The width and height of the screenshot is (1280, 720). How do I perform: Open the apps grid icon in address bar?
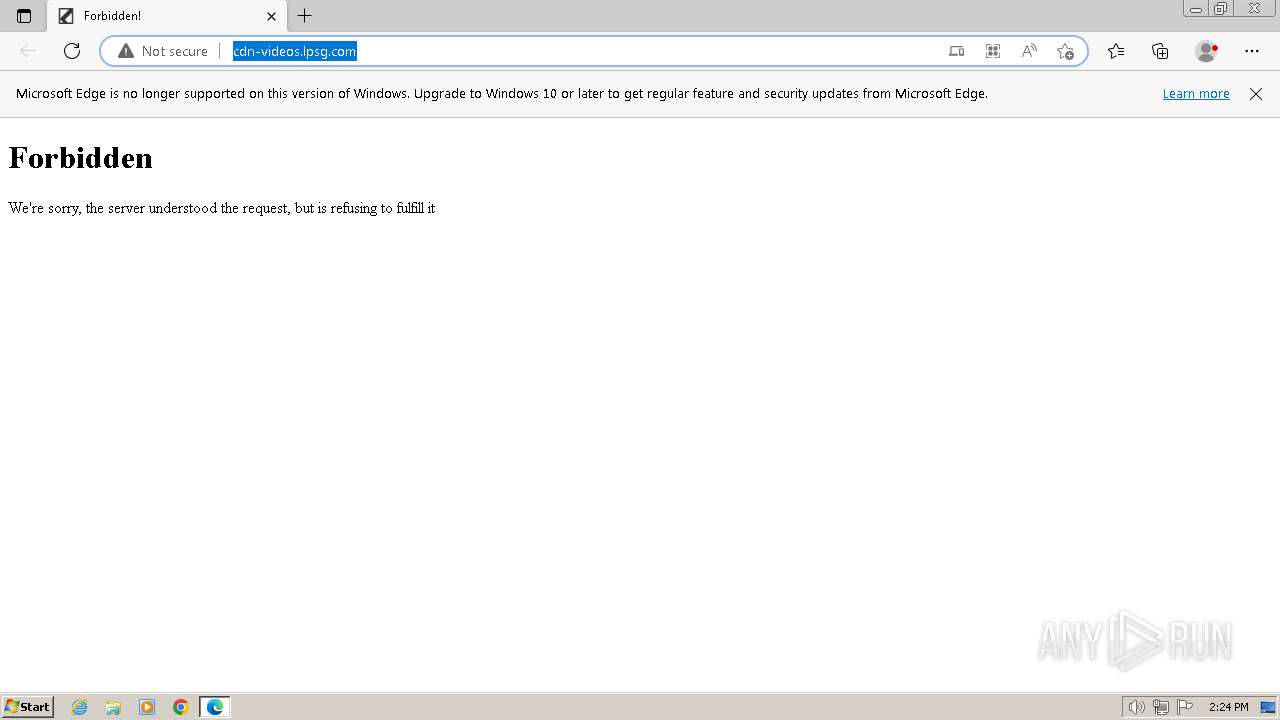point(993,51)
